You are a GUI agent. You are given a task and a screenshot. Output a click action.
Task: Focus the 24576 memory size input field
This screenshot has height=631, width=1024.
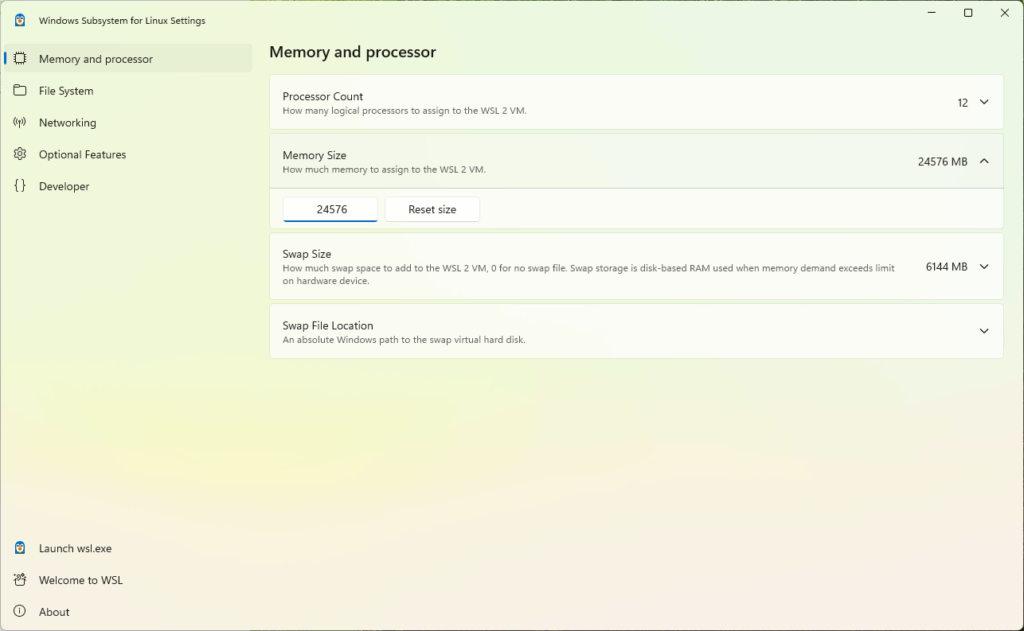330,209
